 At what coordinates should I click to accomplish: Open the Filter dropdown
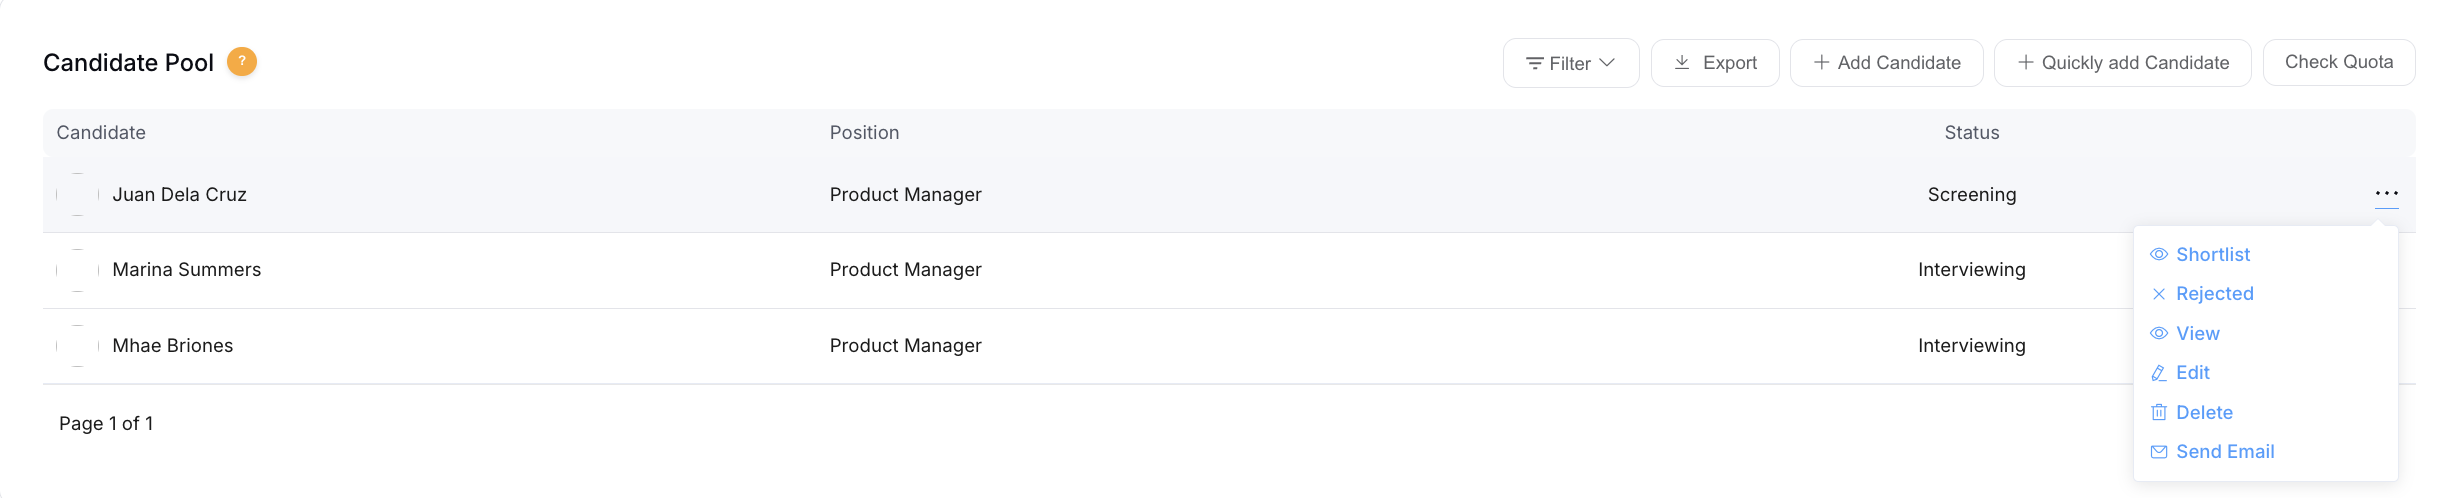coord(1570,63)
